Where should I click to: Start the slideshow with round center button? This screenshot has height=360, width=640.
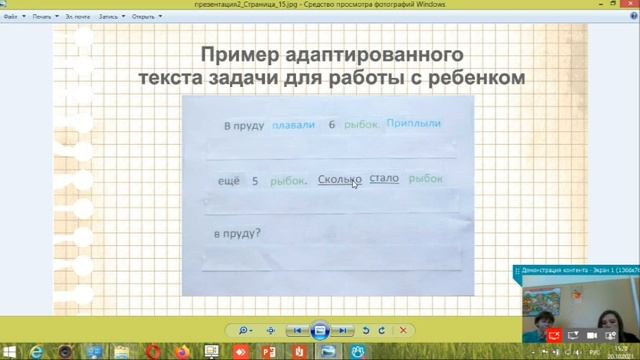coord(320,330)
